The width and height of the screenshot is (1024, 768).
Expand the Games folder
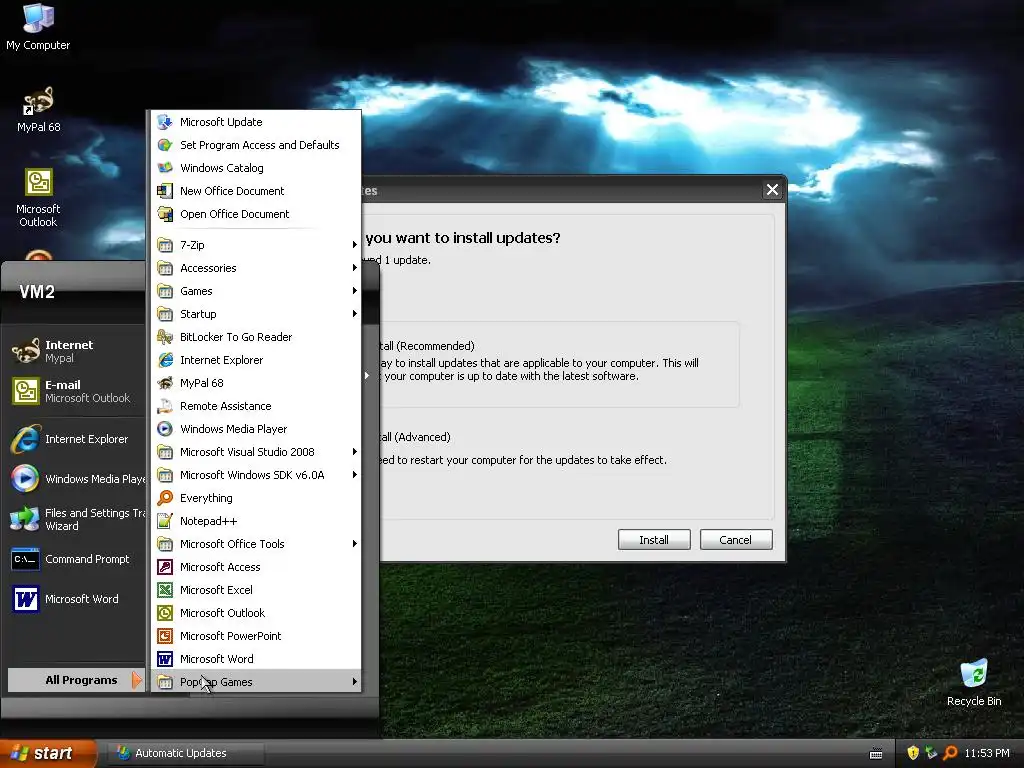point(255,291)
